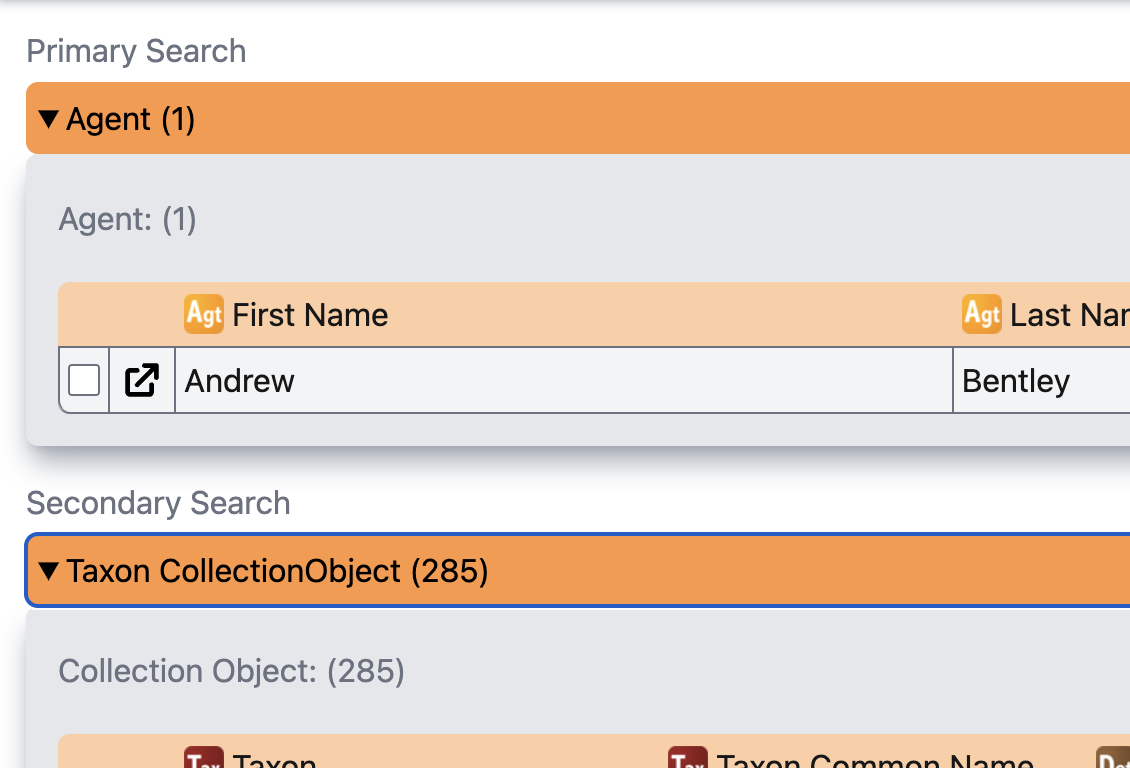Click the disclosure triangle before Agent (1)

(x=48, y=118)
